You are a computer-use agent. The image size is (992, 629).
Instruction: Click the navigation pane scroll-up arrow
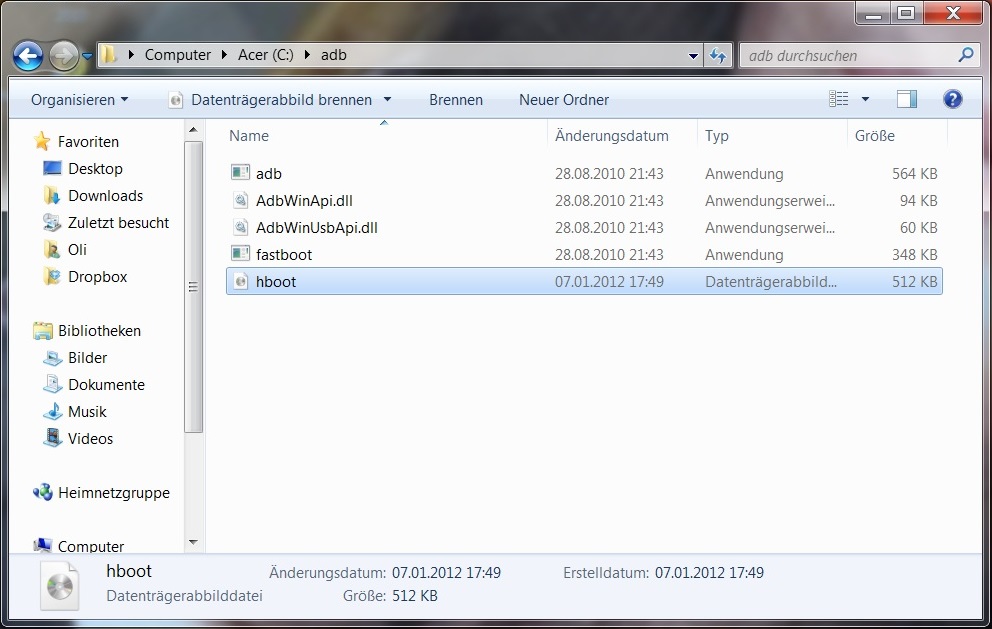[x=193, y=130]
